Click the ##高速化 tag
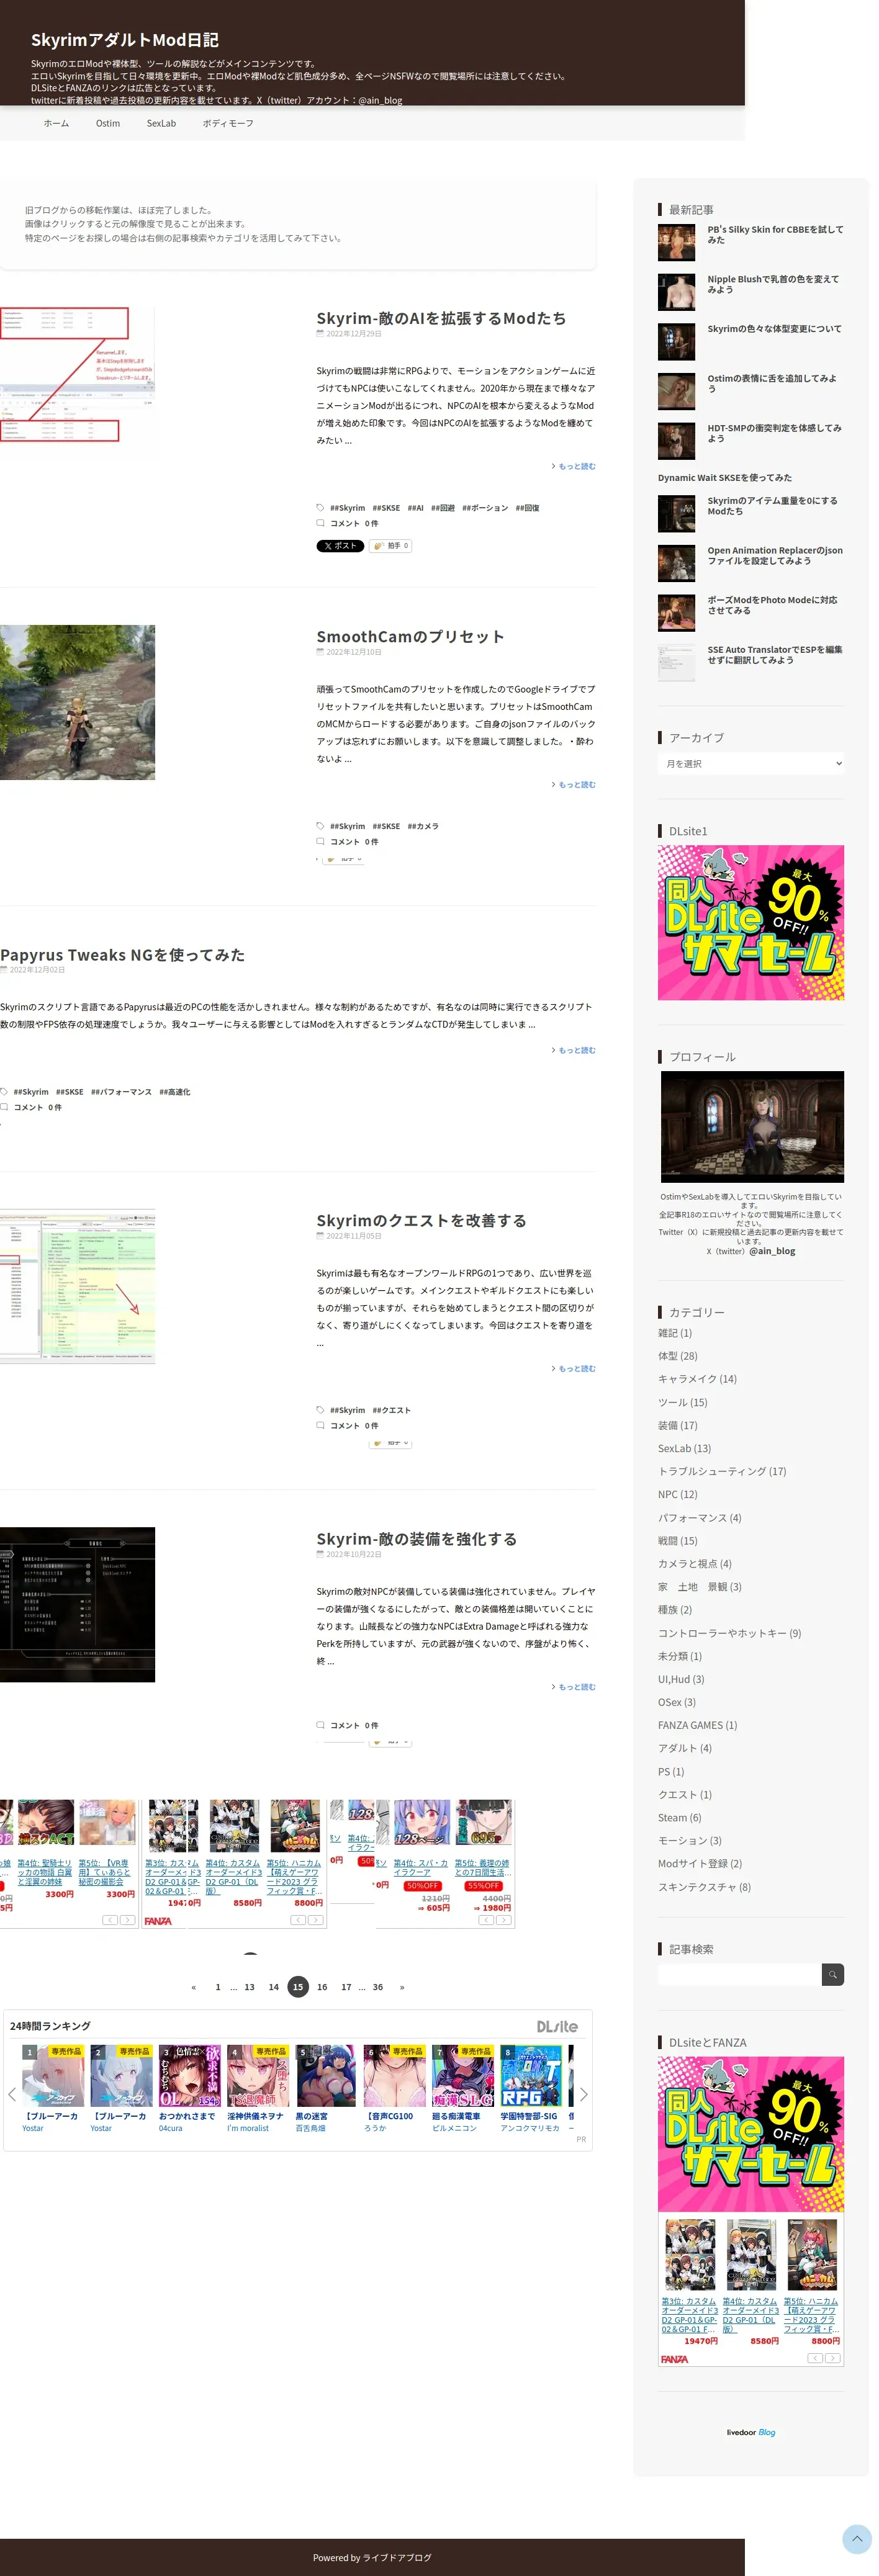The height and width of the screenshot is (2576, 879). 175,1092
